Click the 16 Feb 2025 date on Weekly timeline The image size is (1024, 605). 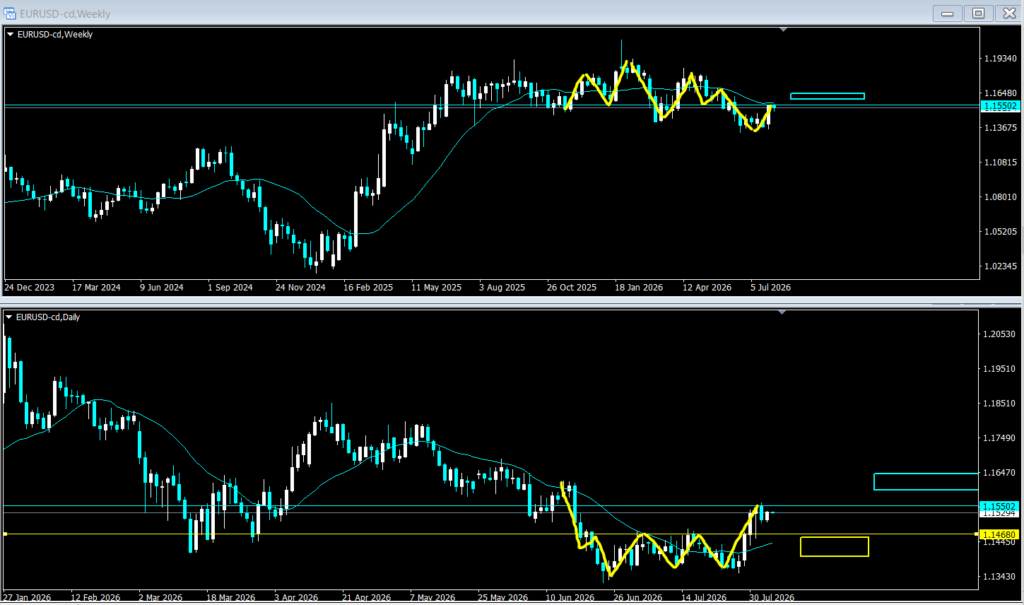click(368, 287)
